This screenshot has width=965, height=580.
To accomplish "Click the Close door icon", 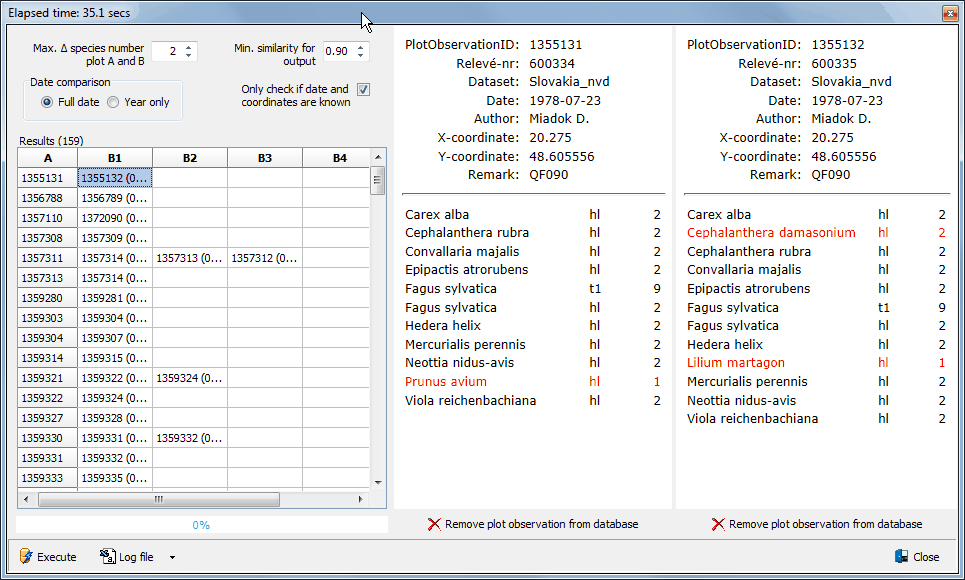I will [901, 557].
